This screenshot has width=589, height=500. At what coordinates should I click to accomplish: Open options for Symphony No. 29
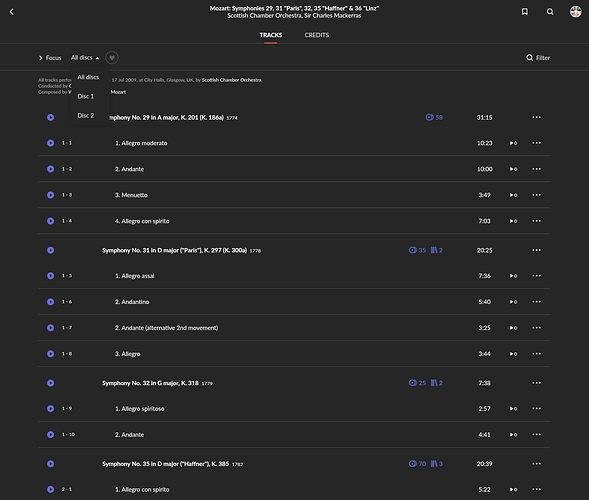pyautogui.click(x=536, y=117)
